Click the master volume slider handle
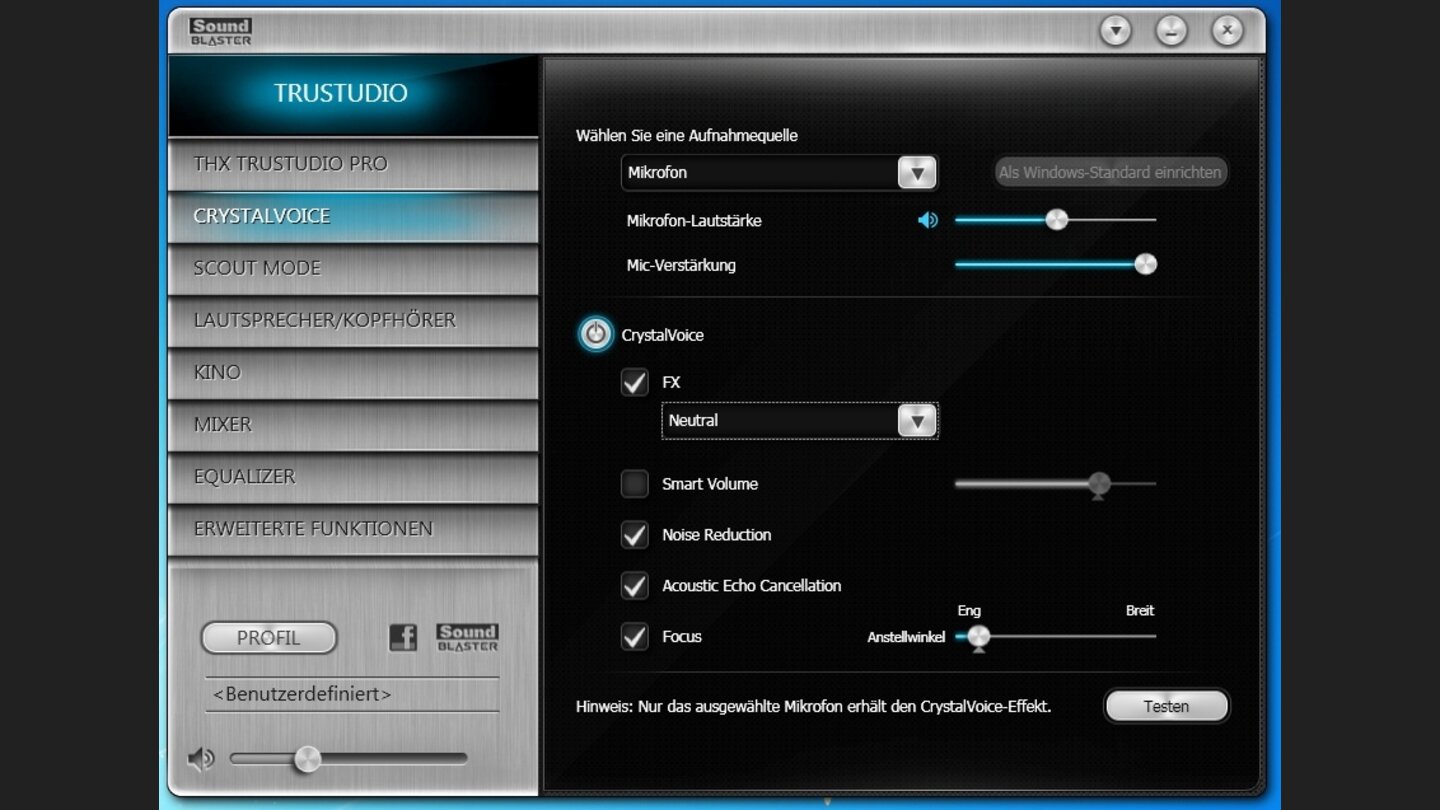The height and width of the screenshot is (810, 1440). coord(307,759)
